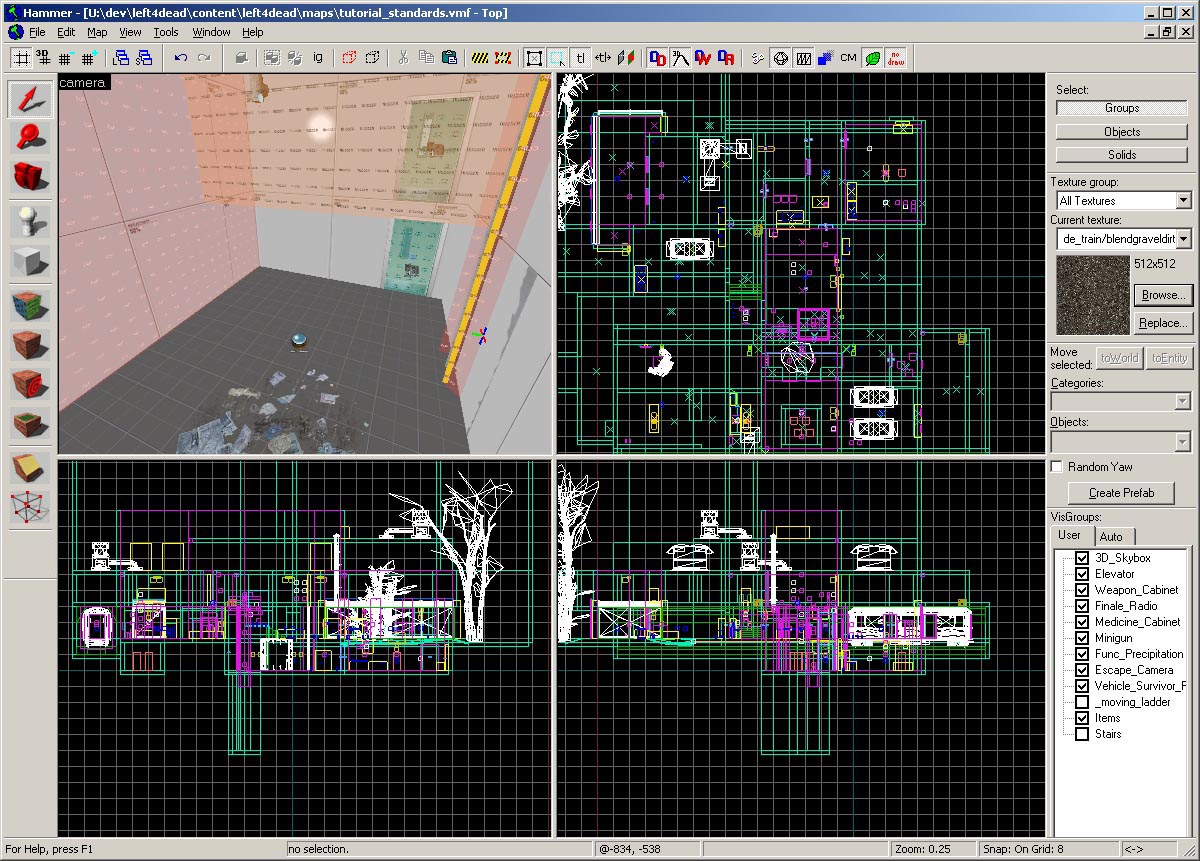Click the camera label in 3D viewport
Screen dimensions: 1200x861
(x=83, y=82)
